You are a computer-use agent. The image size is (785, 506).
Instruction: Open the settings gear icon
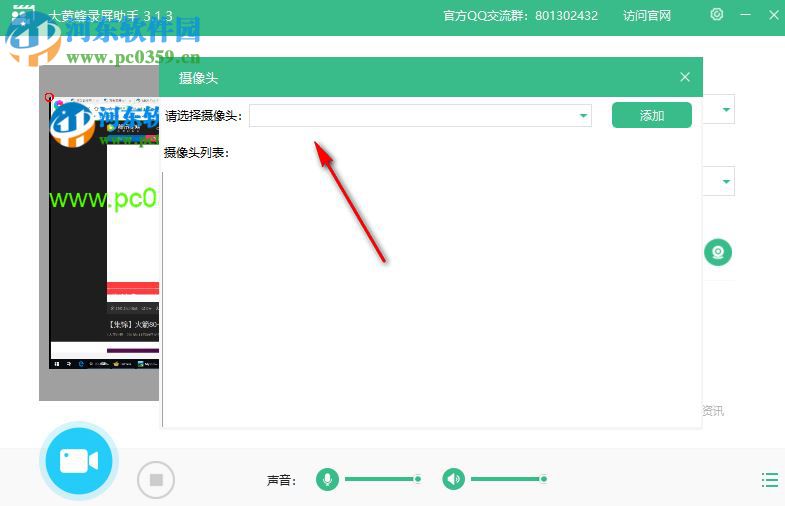(x=716, y=15)
